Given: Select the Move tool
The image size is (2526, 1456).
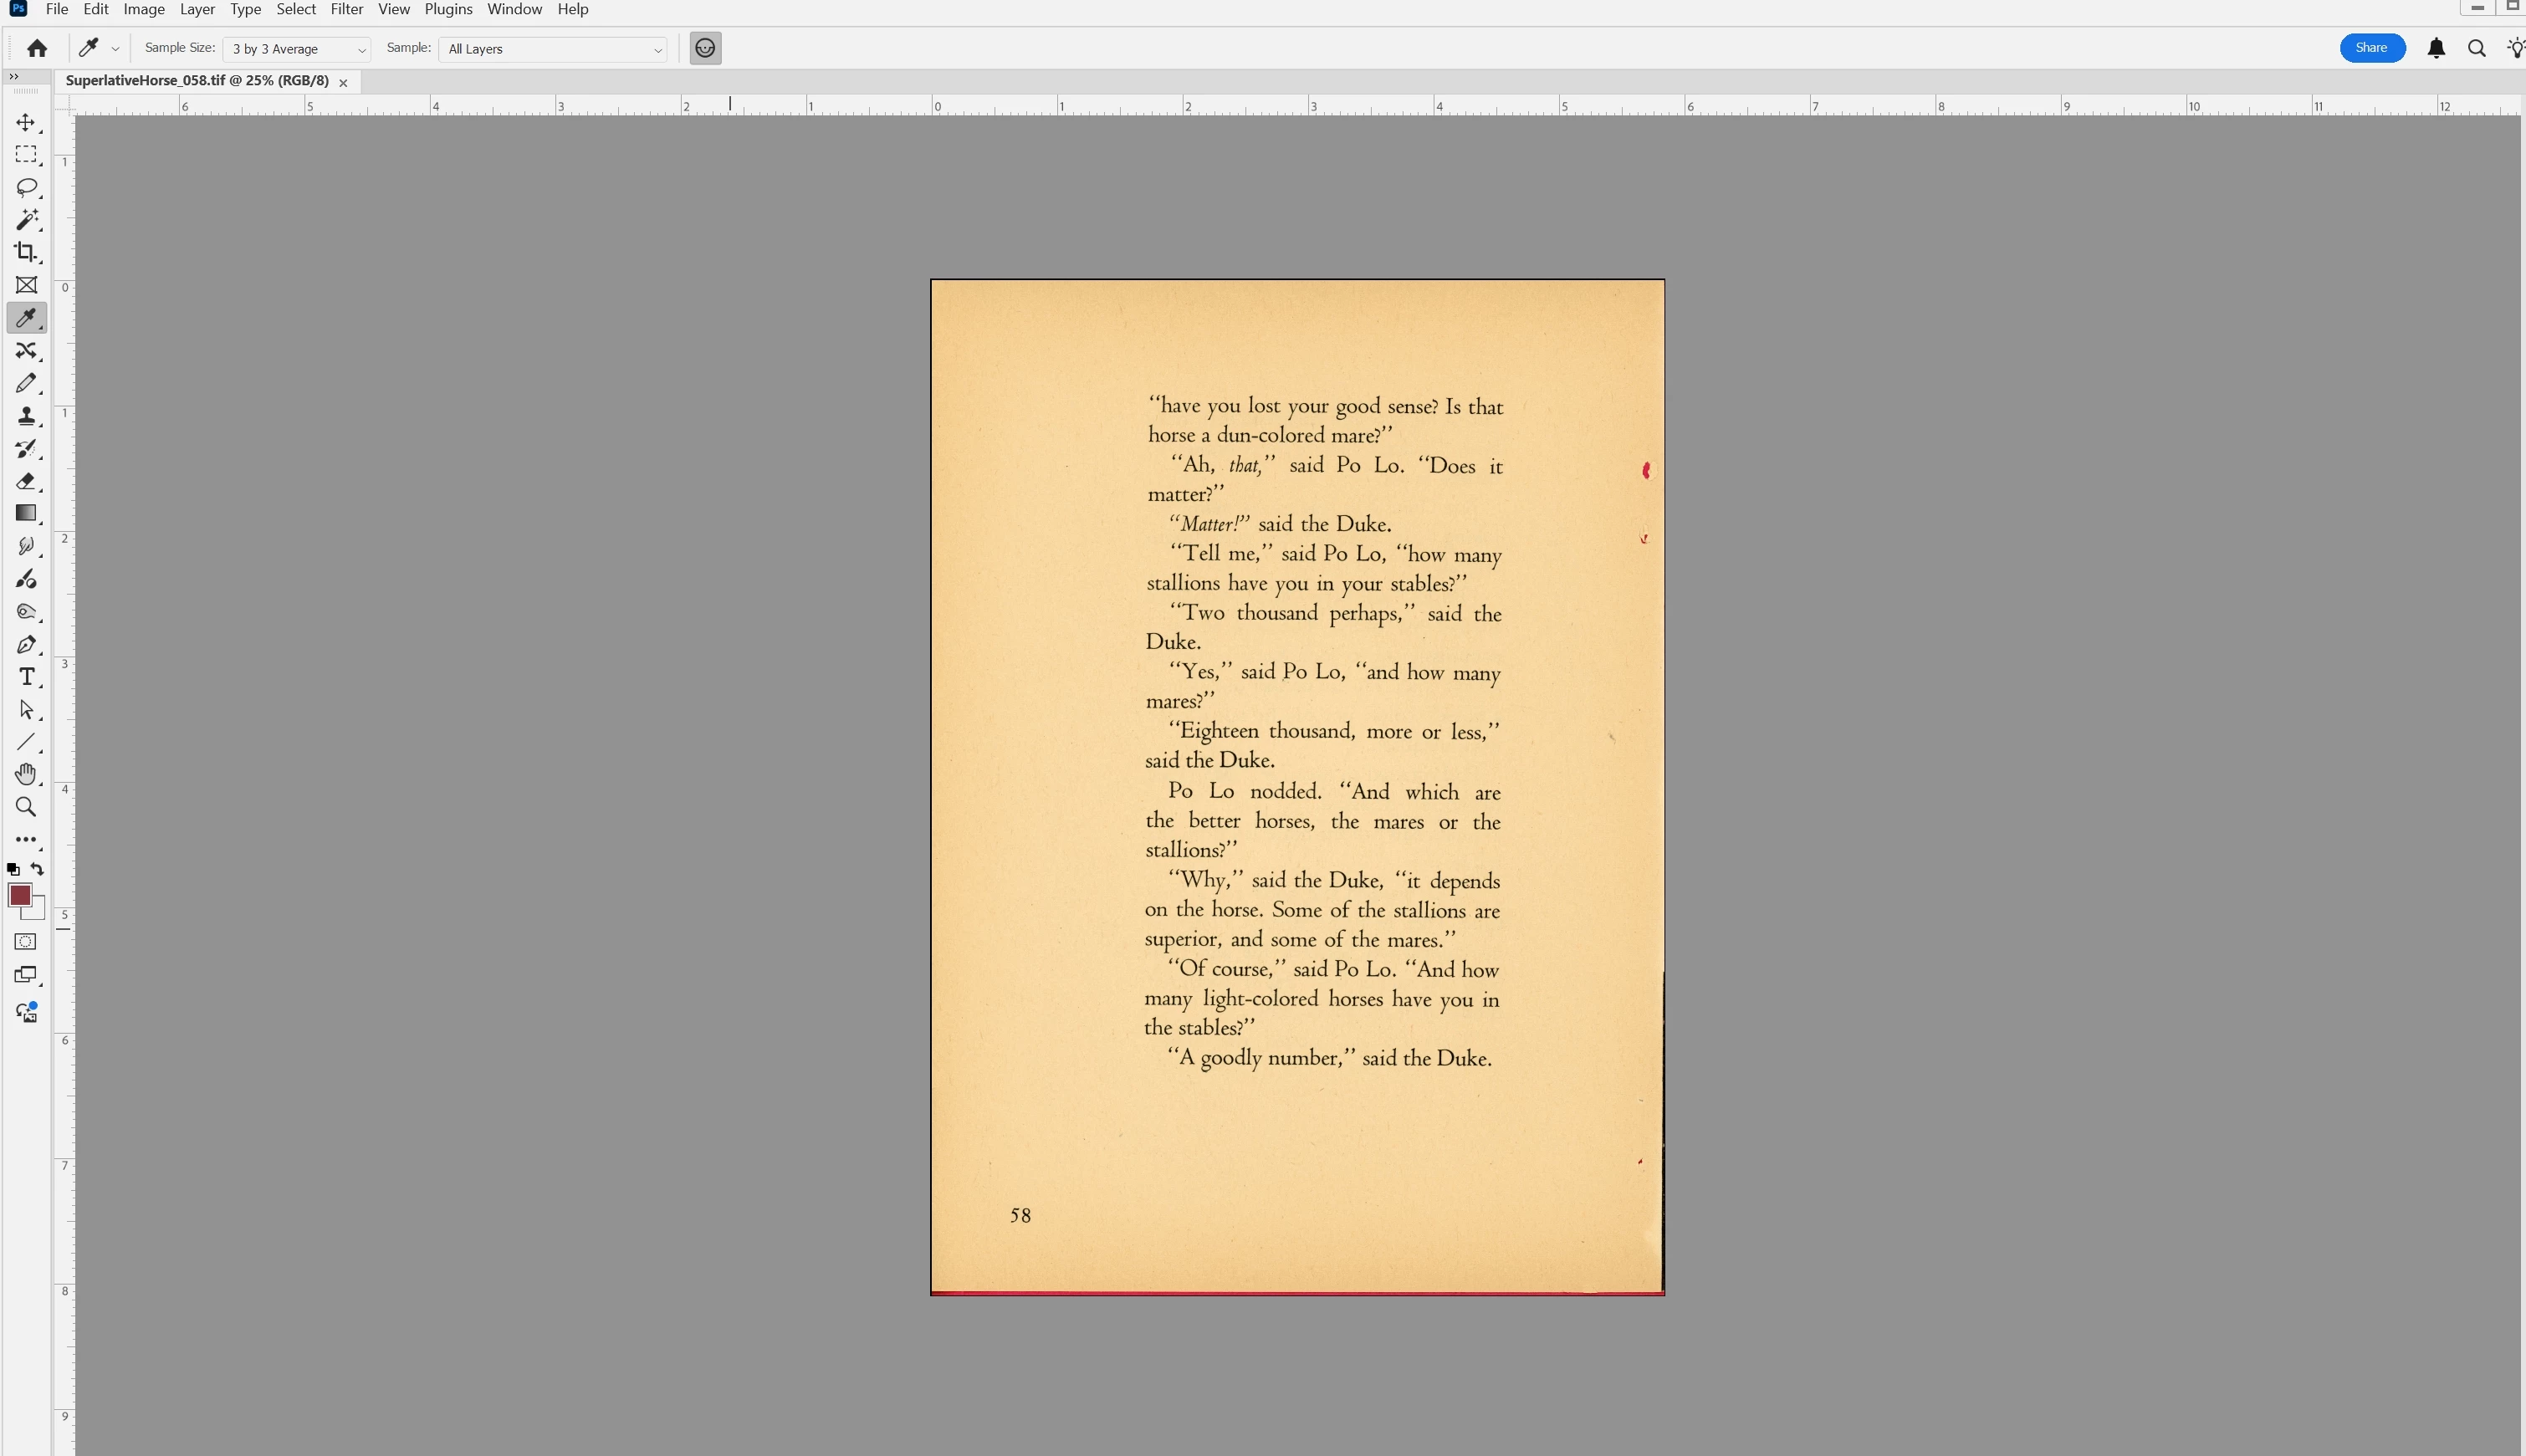Looking at the screenshot, I should point(26,122).
